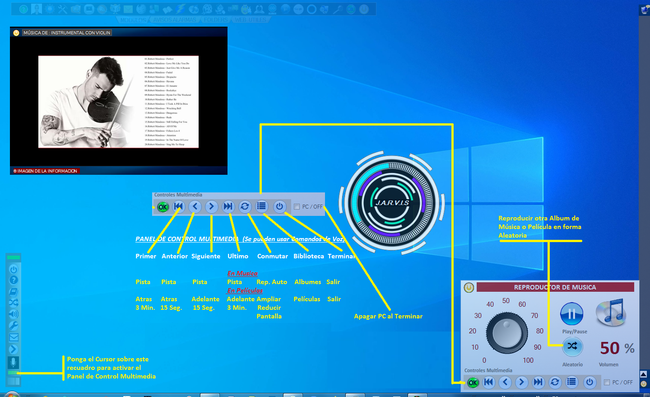
Task: Click the power icon in left sidebar
Action: pos(13,270)
